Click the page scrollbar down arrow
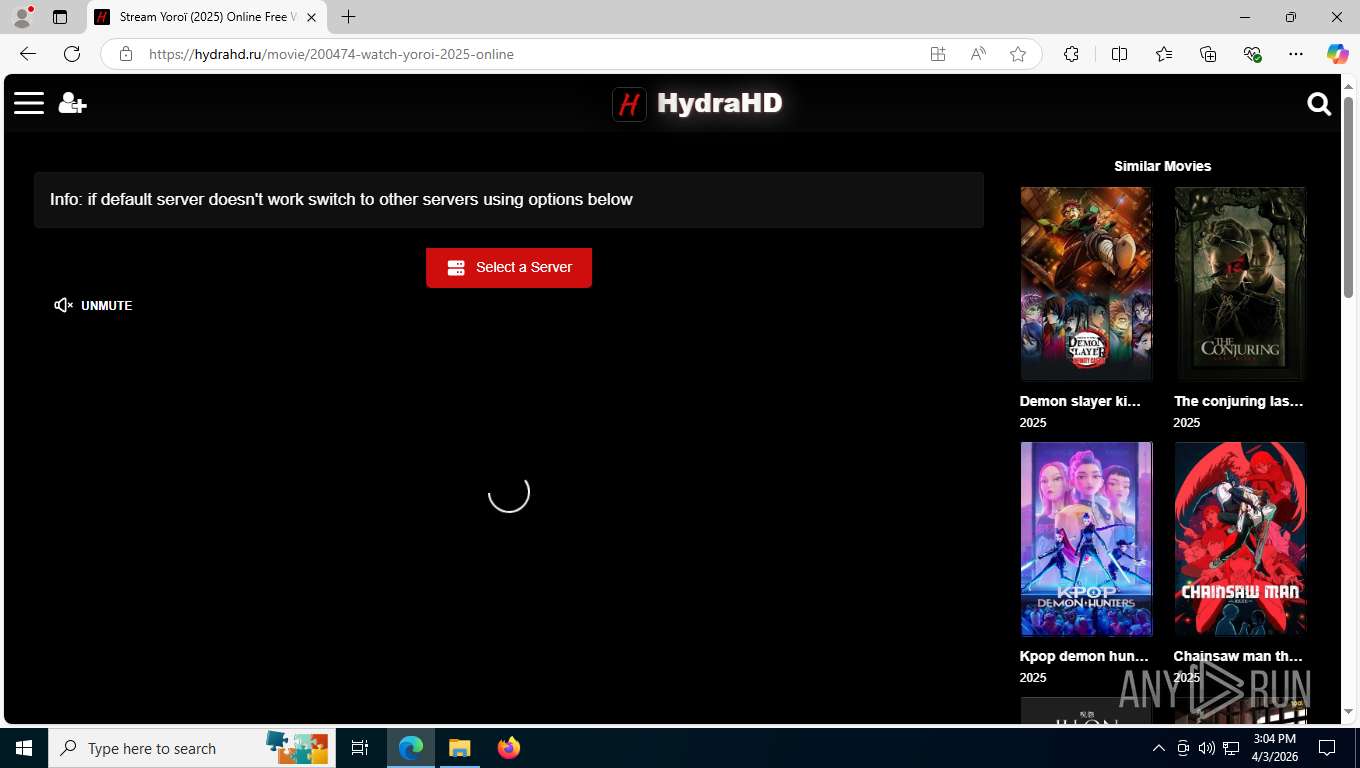Viewport: 1360px width, 768px height. point(1348,712)
